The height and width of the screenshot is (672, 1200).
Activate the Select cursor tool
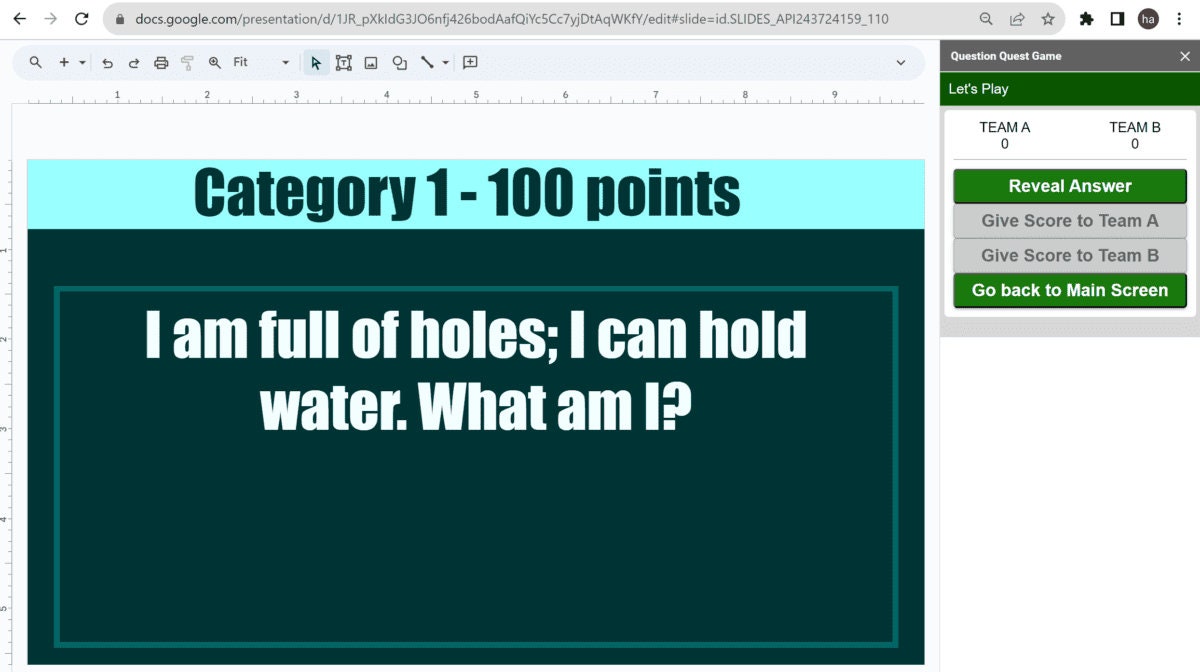316,62
